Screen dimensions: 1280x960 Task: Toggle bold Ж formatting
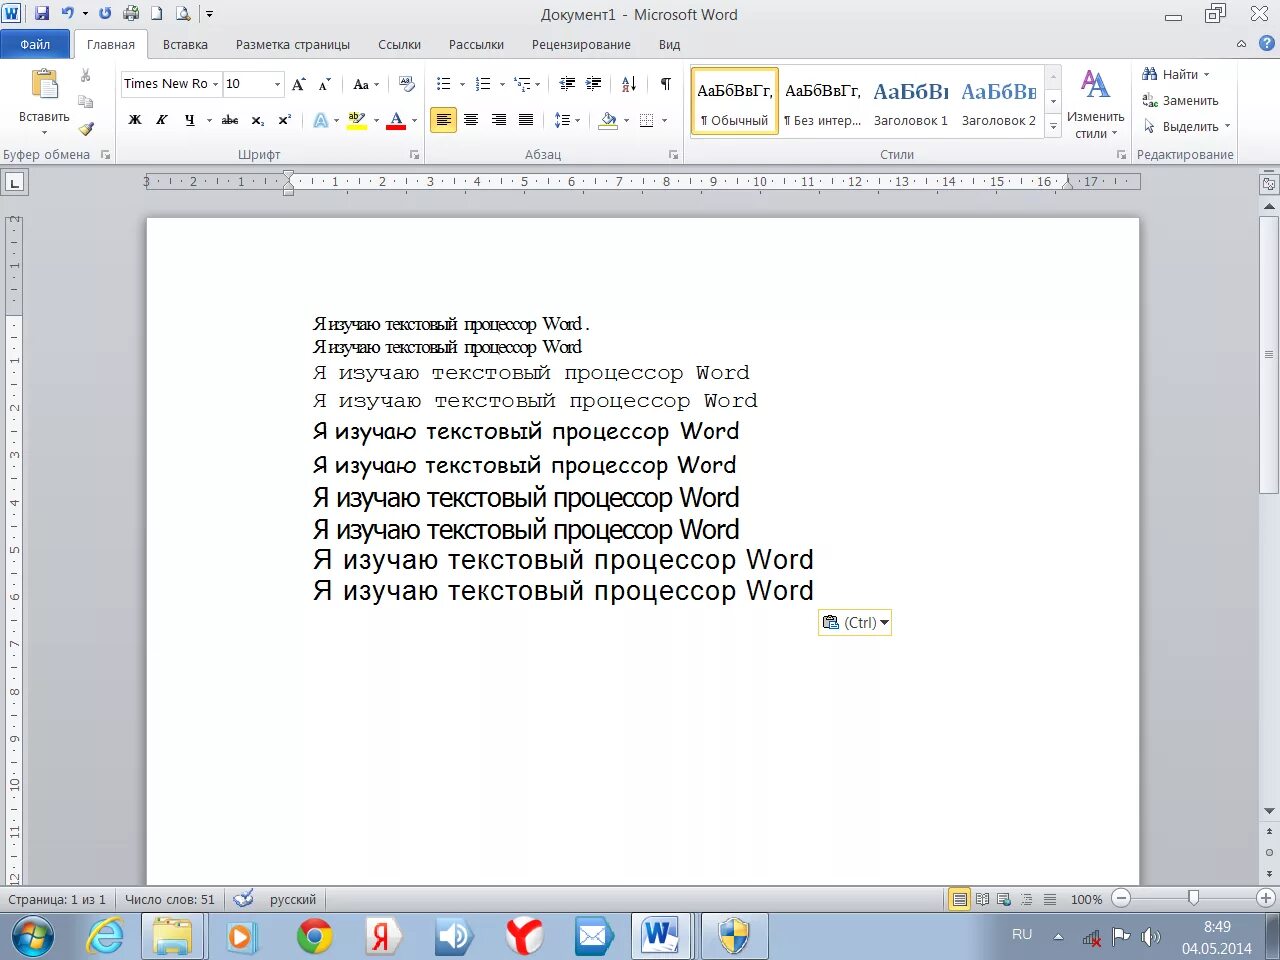pyautogui.click(x=135, y=120)
